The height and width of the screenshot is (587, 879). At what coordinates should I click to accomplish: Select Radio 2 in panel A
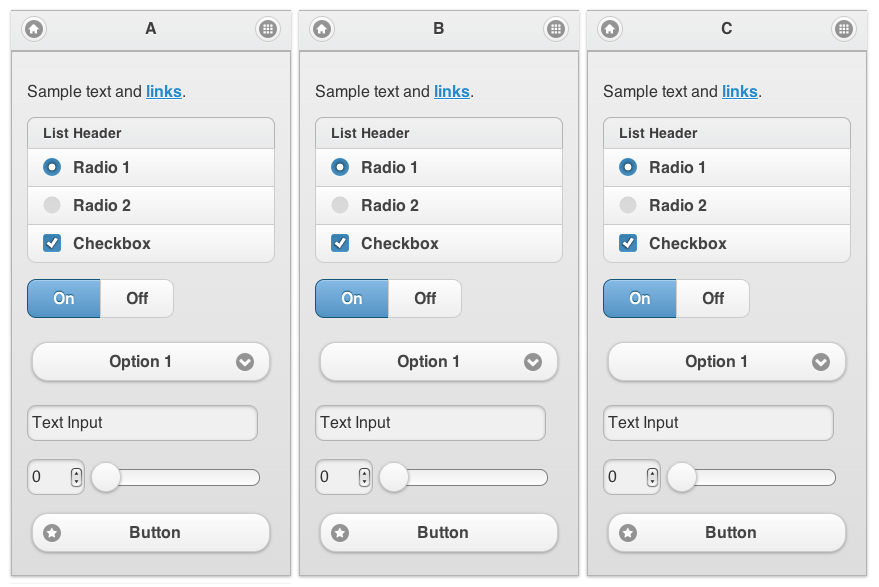(x=151, y=206)
